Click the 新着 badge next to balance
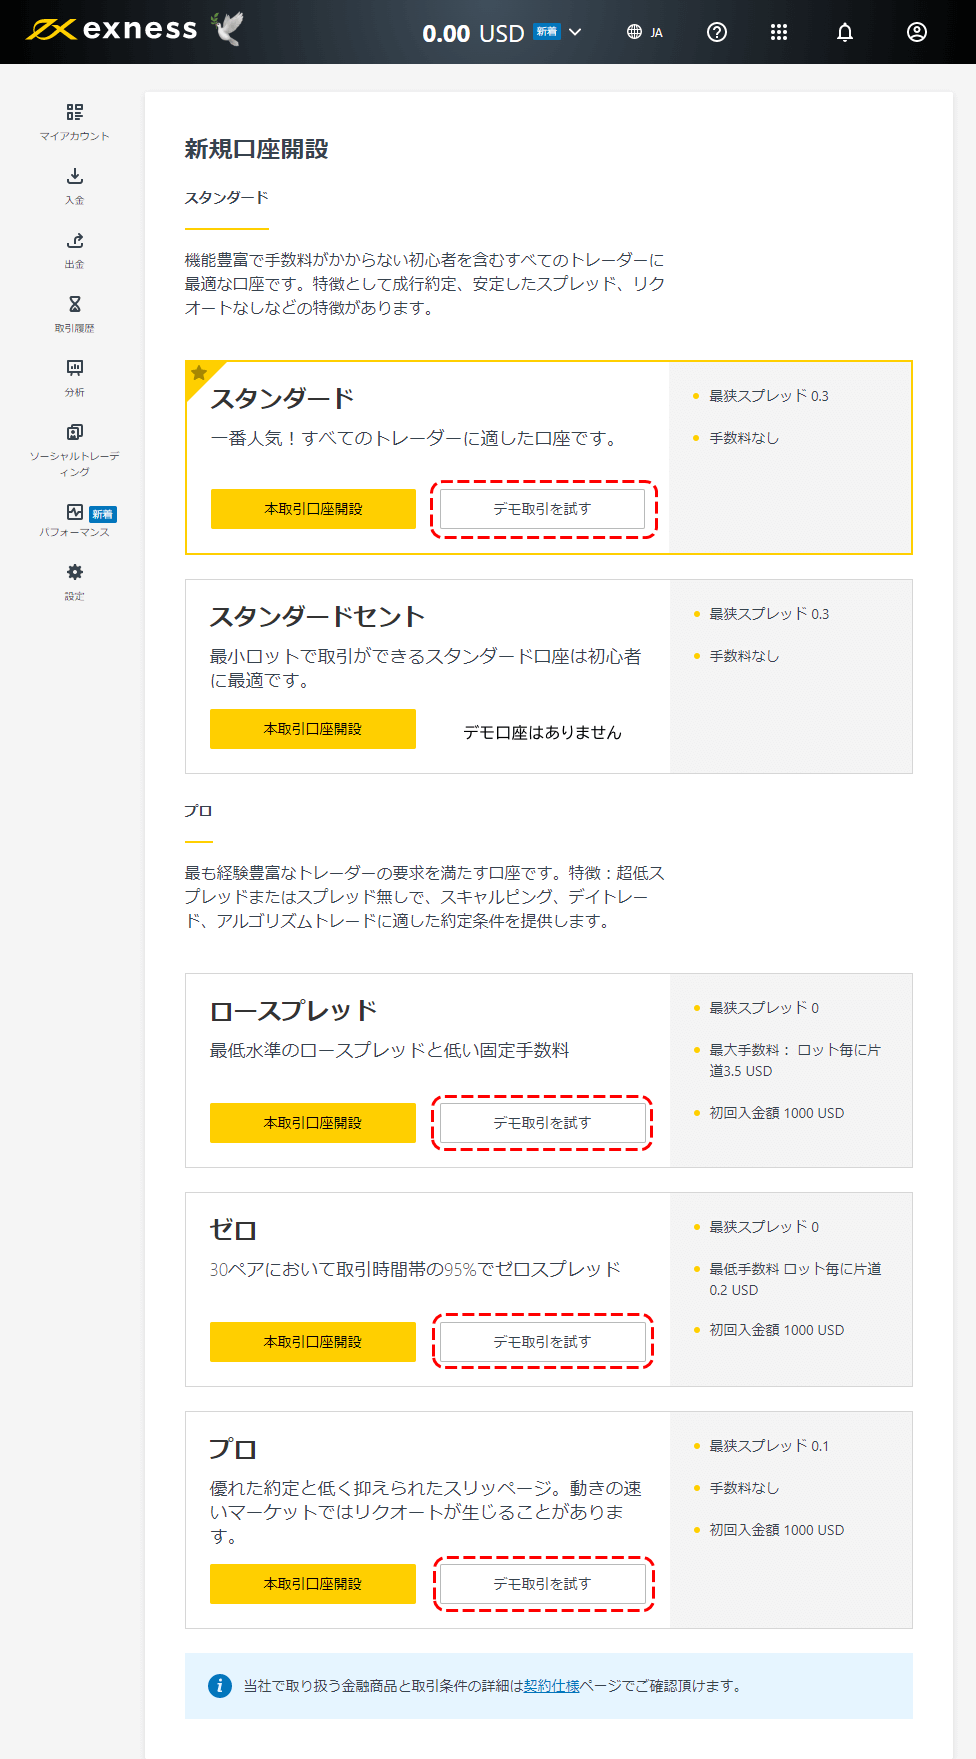This screenshot has height=1759, width=976. (x=547, y=32)
